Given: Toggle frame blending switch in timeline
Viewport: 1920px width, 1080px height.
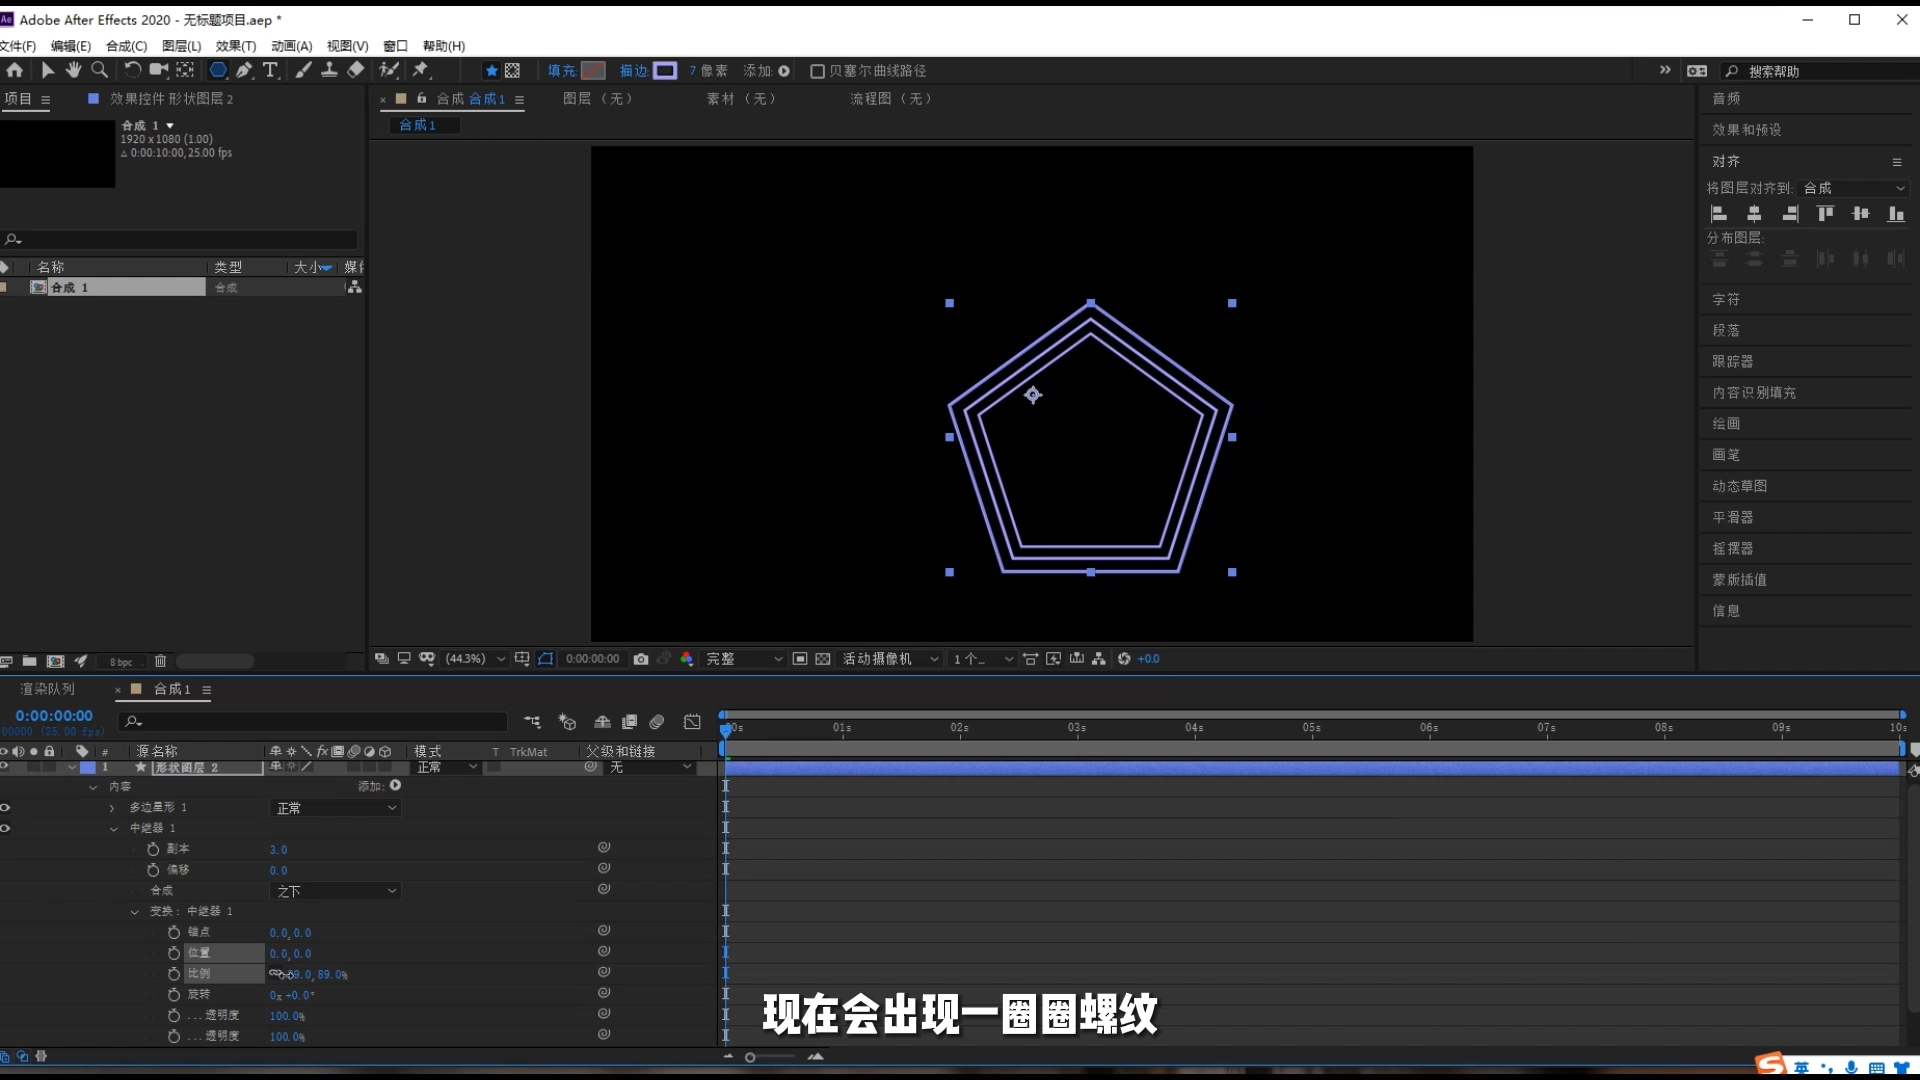Looking at the screenshot, I should 630,722.
